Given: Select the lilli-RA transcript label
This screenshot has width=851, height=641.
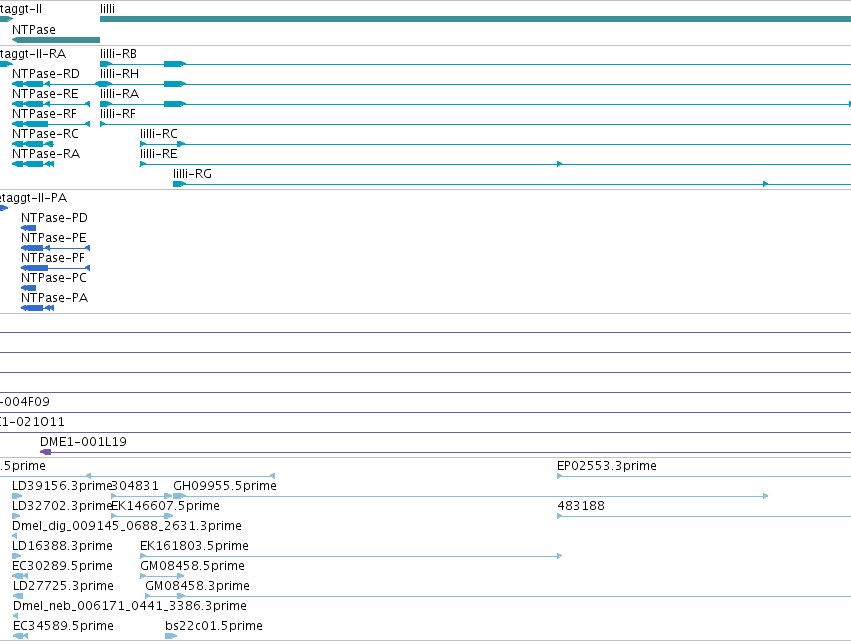Looking at the screenshot, I should point(119,94).
